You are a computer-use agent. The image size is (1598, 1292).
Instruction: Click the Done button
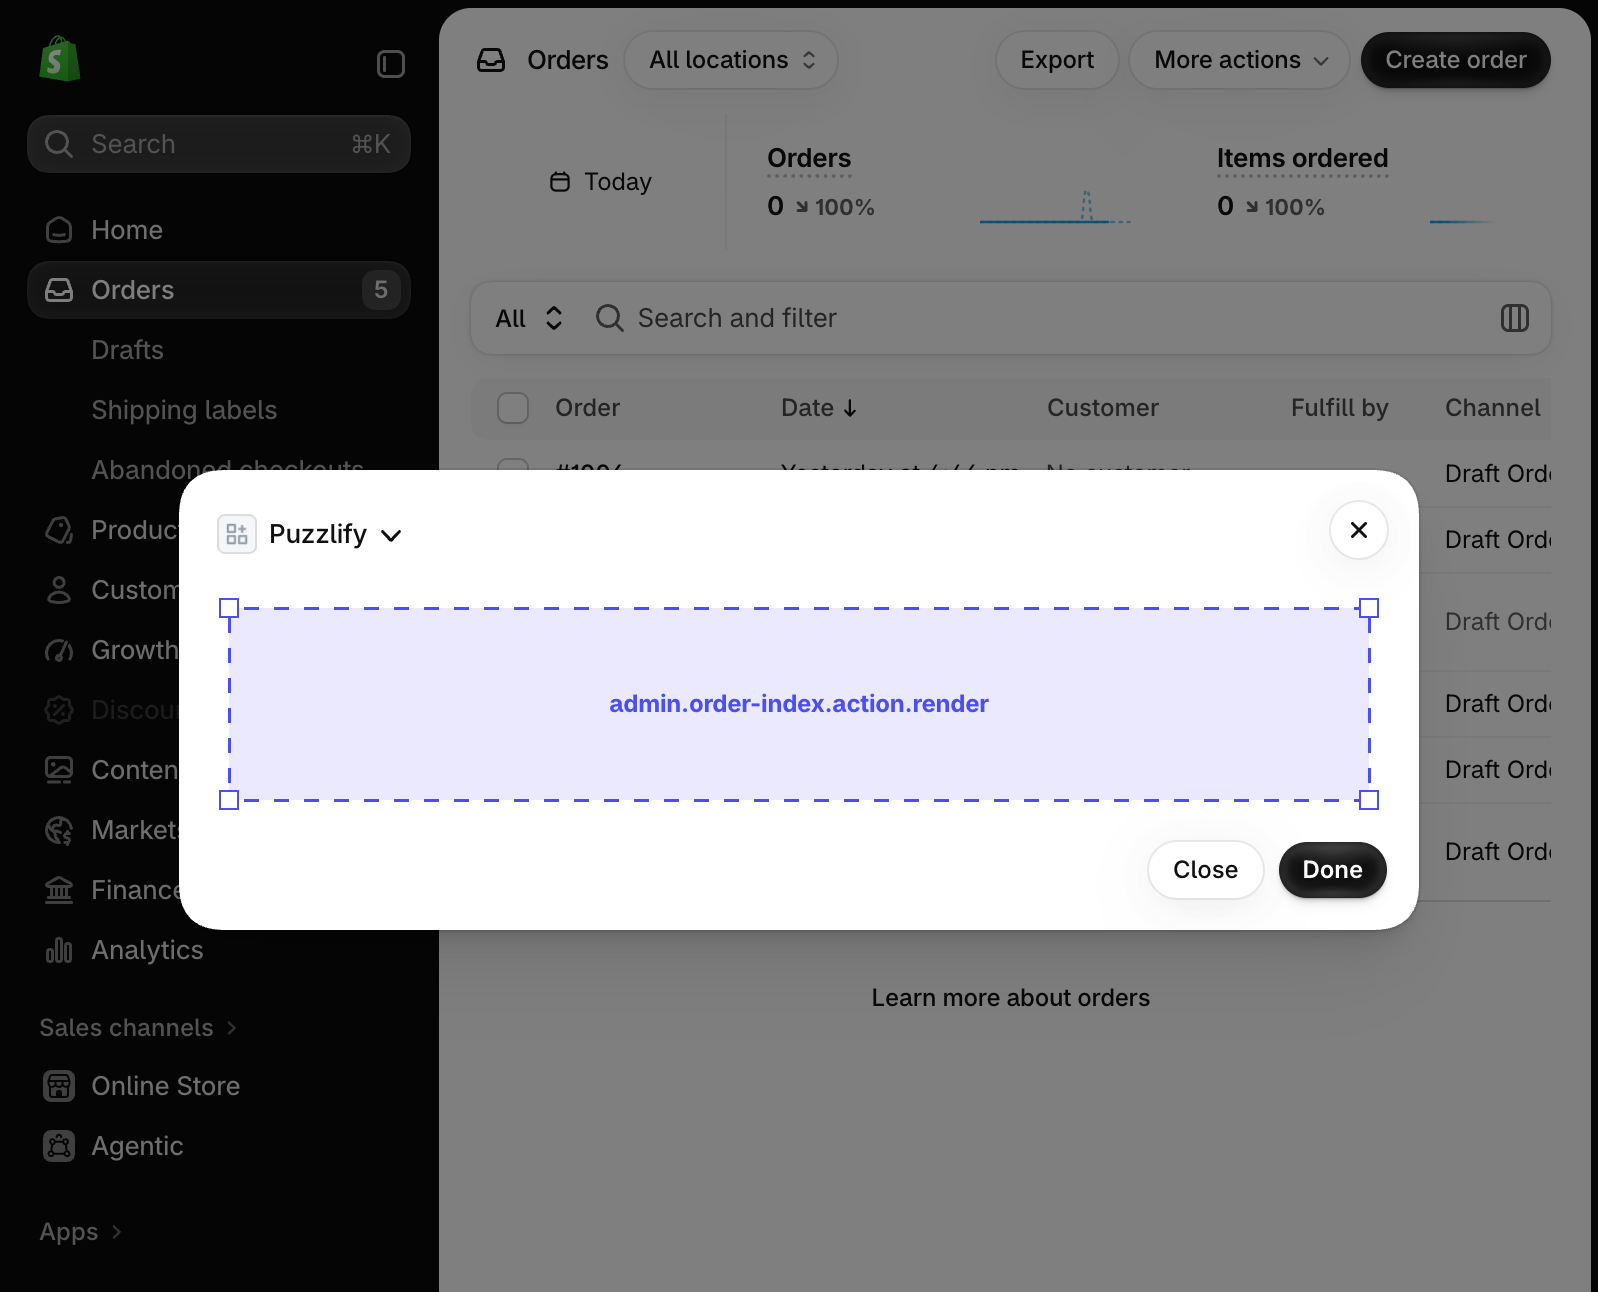pyautogui.click(x=1333, y=870)
